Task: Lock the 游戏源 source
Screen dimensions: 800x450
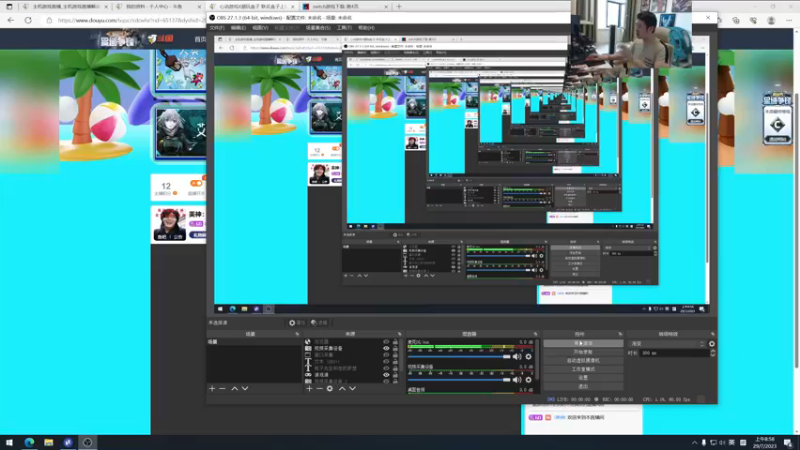Action: pyautogui.click(x=395, y=375)
